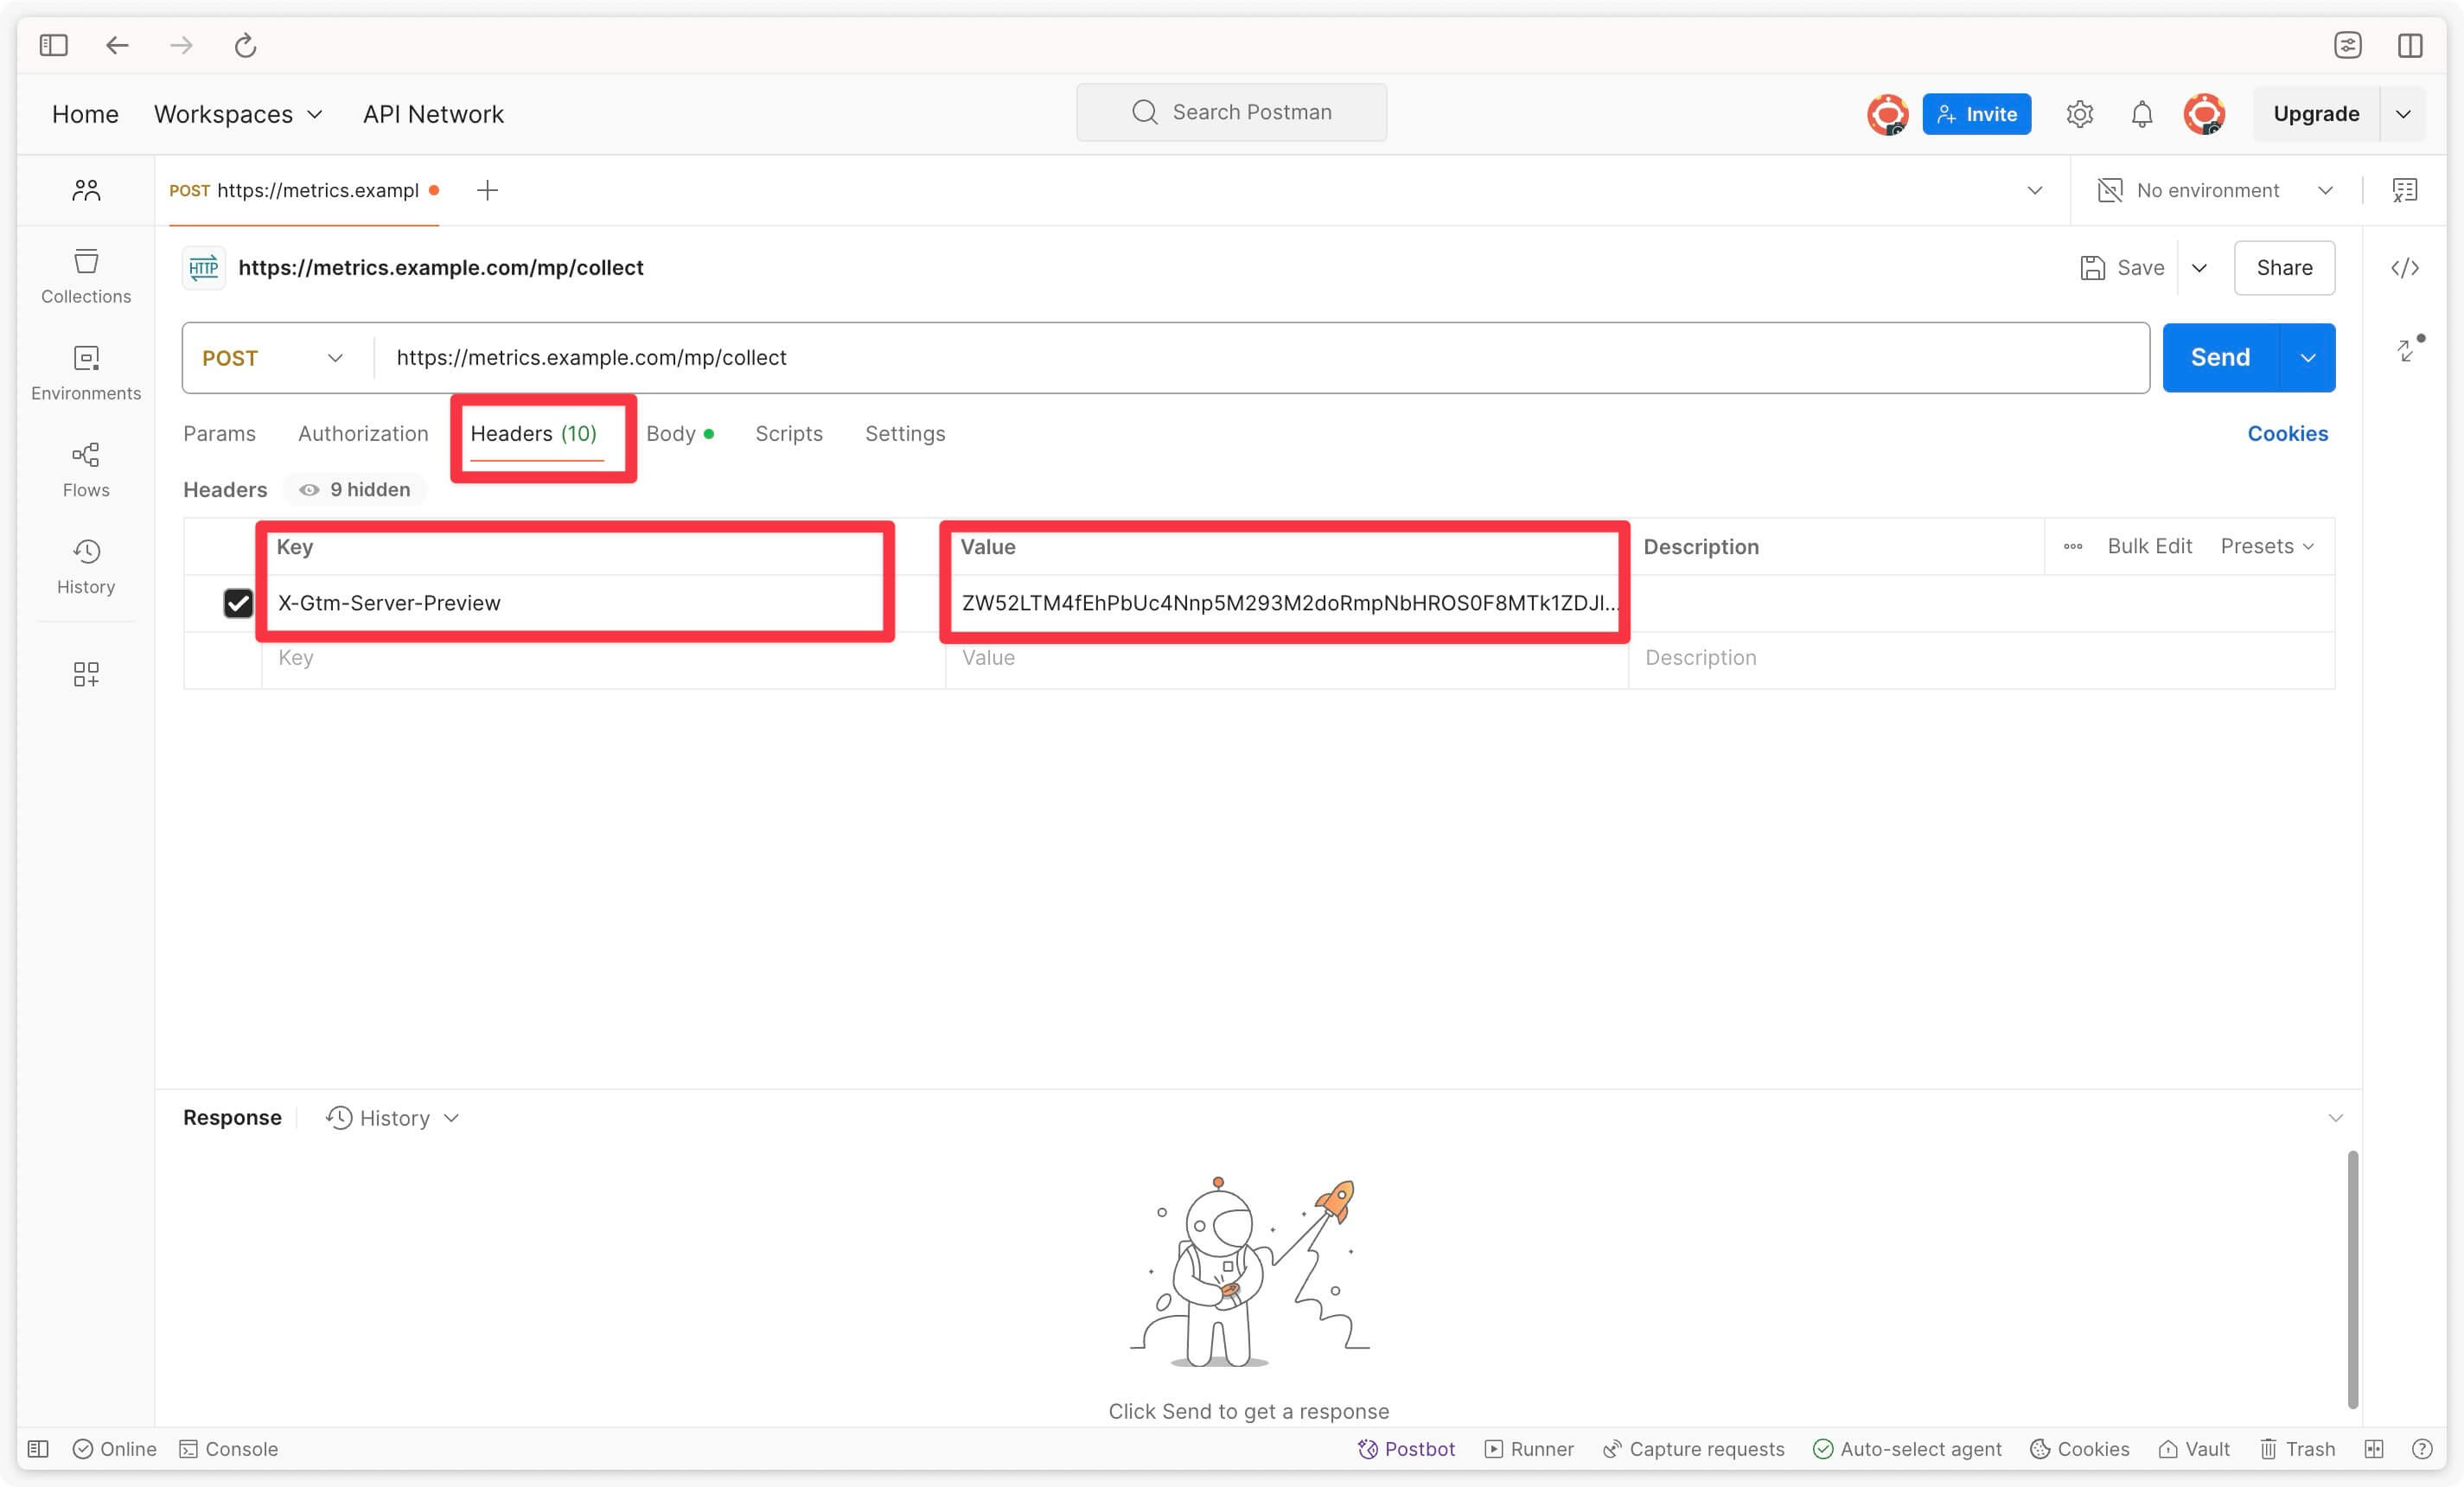The width and height of the screenshot is (2464, 1487).
Task: Open the code snippet panel icon
Action: (x=2405, y=268)
